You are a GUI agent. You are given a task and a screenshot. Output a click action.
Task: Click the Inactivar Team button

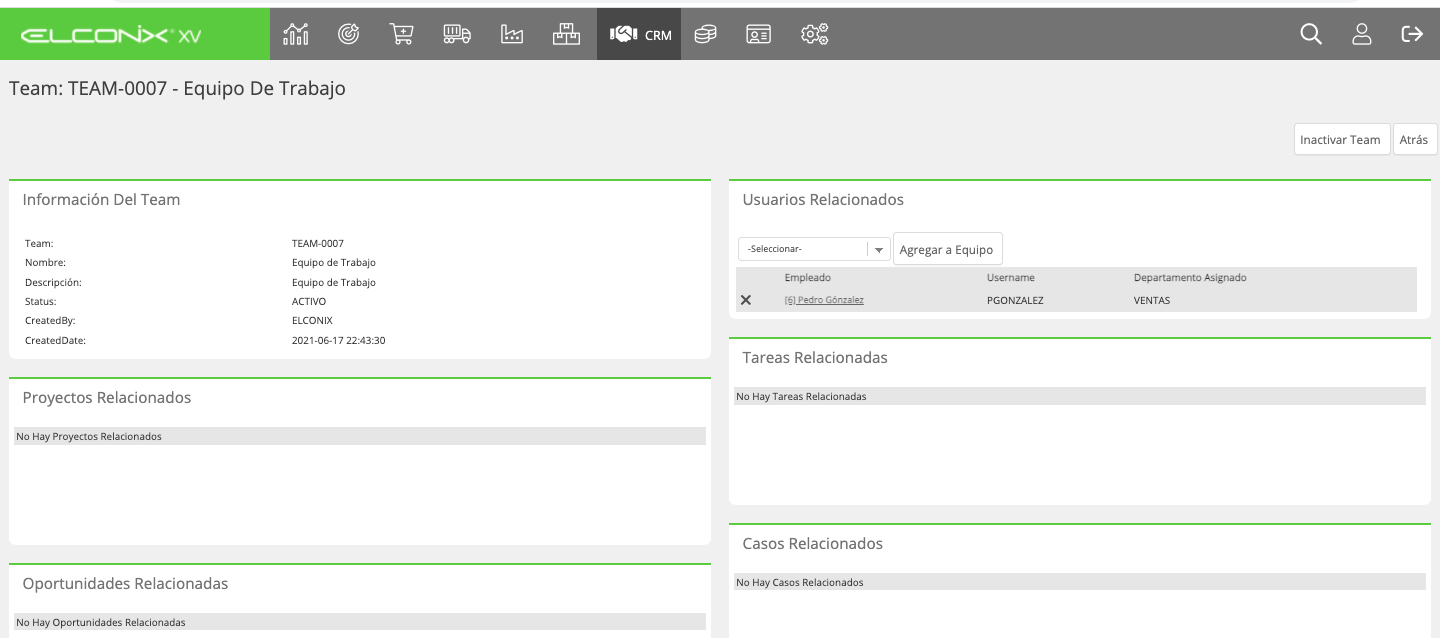point(1340,139)
